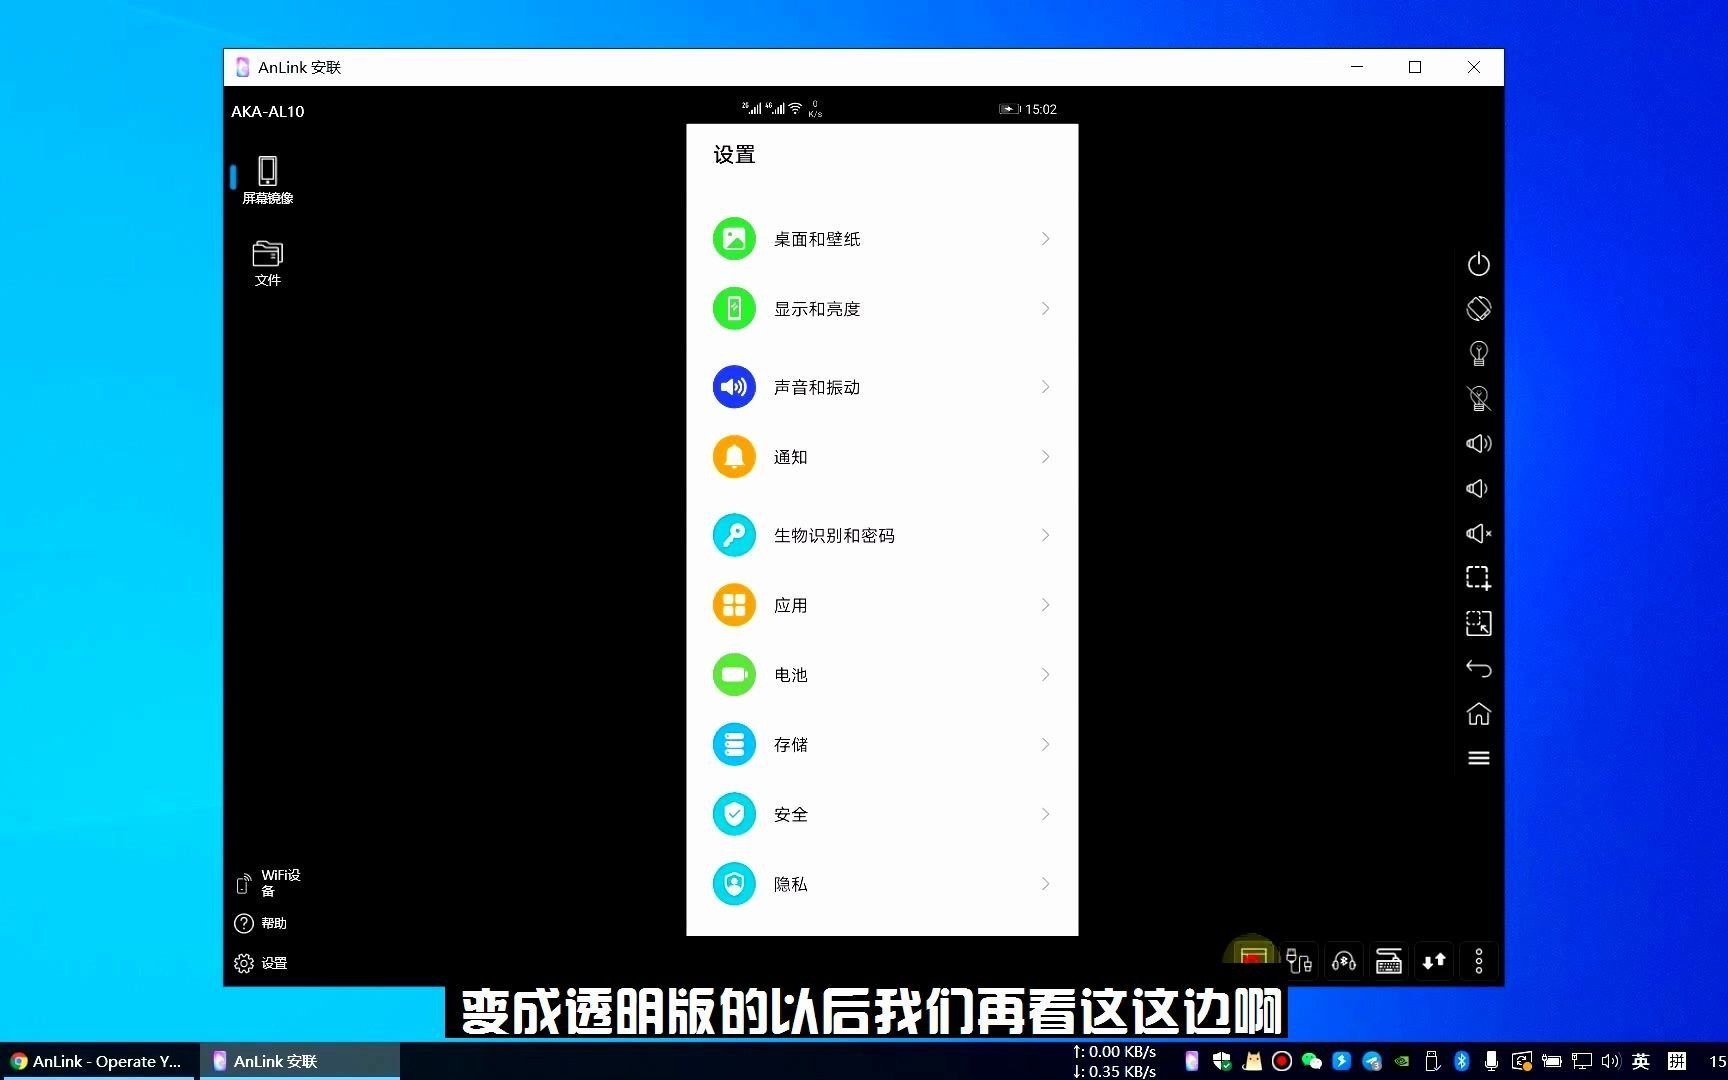1728x1080 pixels.
Task: Open the three-dot more options menu
Action: 1478,962
